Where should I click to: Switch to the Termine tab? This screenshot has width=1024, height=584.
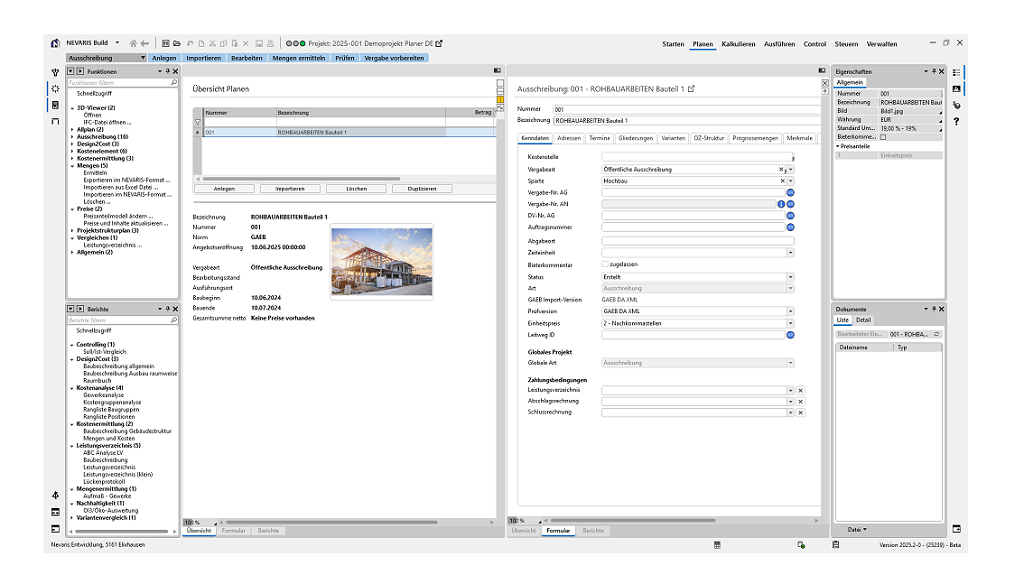[x=599, y=138]
